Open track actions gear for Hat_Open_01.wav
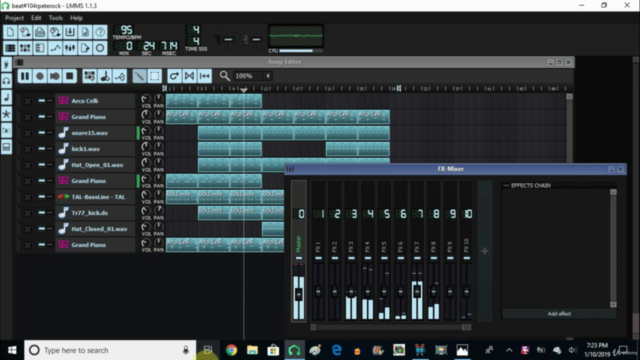This screenshot has width=640, height=360. [27, 165]
